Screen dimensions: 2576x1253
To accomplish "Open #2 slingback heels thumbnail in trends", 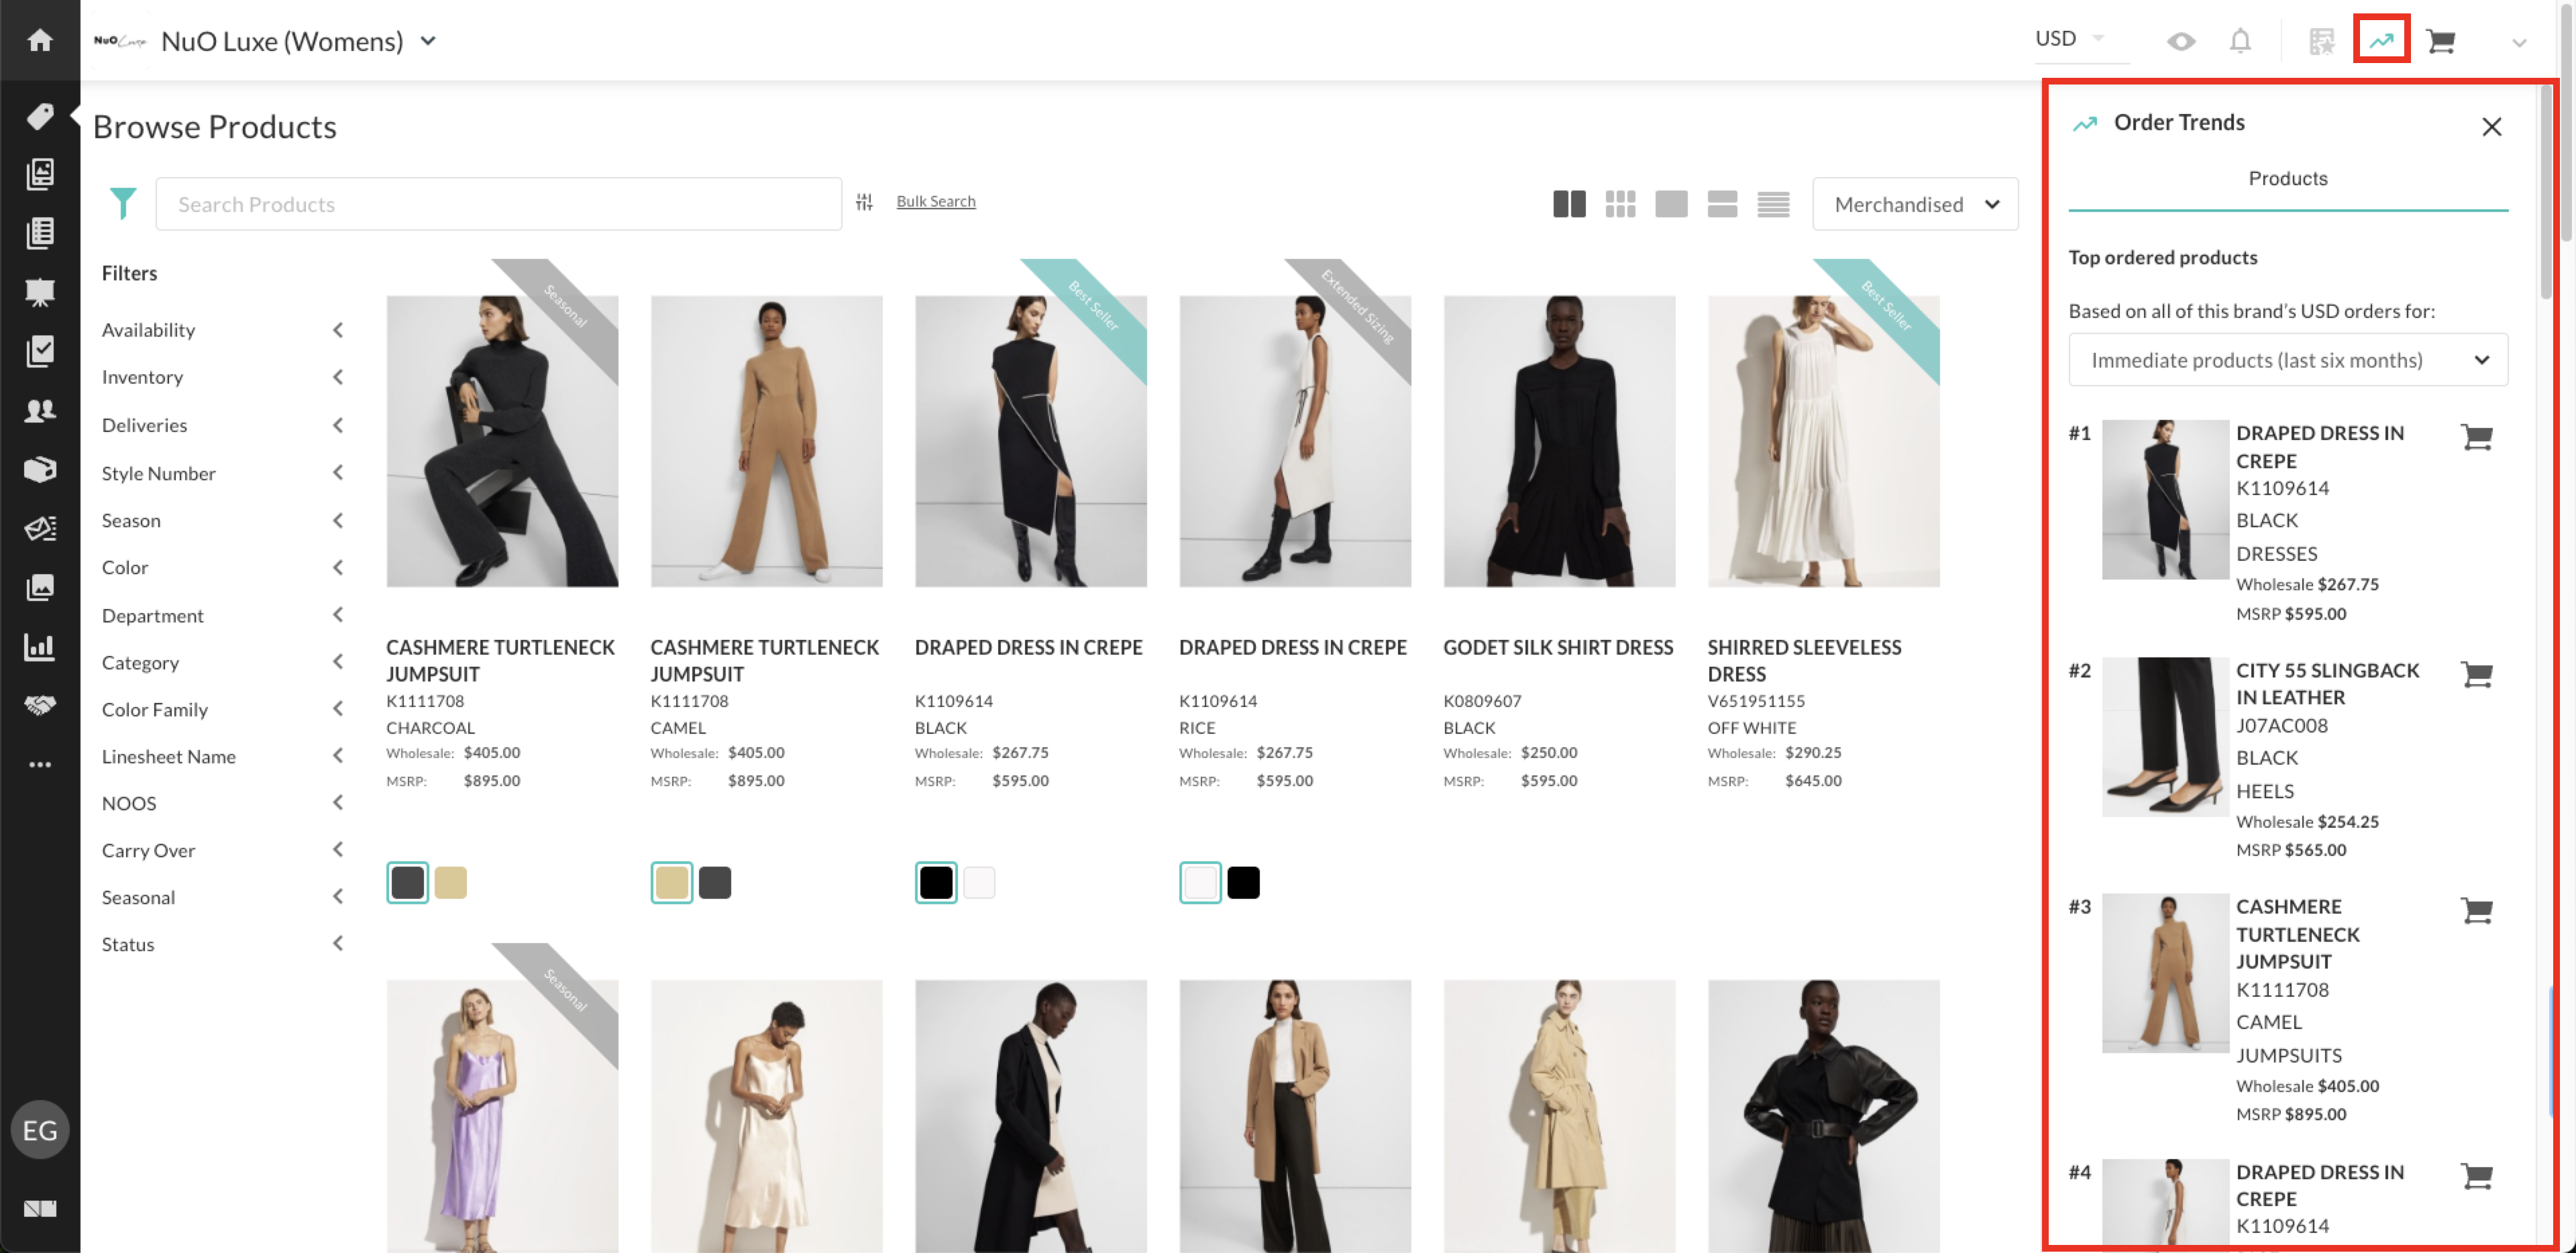I will coord(2164,736).
